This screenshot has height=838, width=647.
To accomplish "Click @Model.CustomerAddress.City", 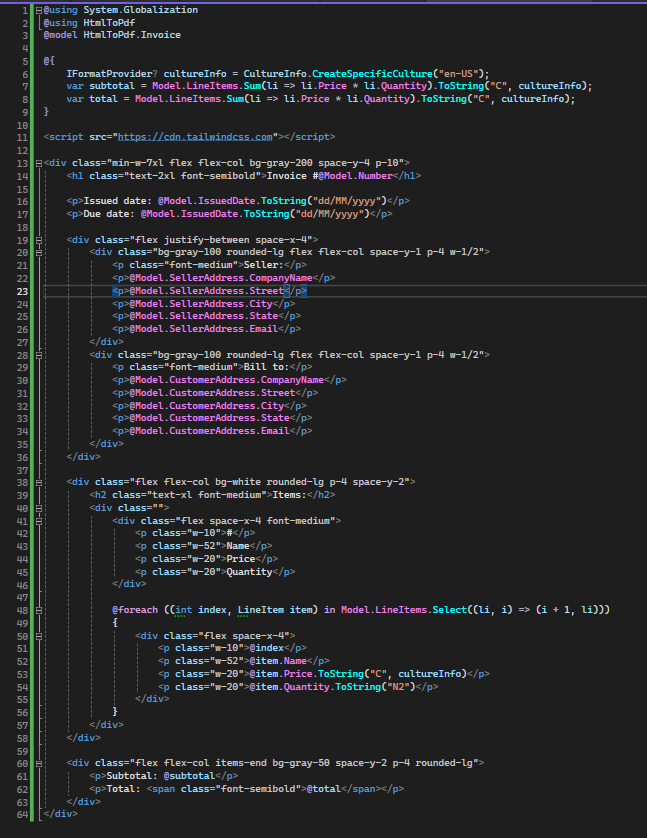I will pyautogui.click(x=206, y=406).
